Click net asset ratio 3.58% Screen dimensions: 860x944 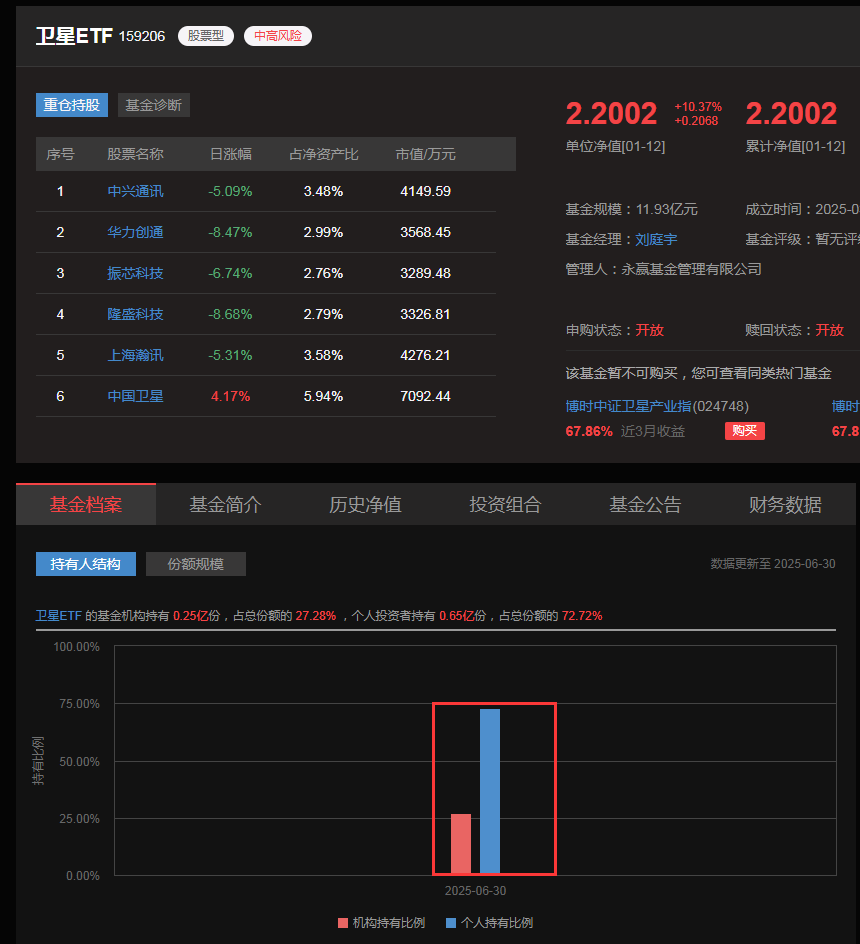coord(323,355)
